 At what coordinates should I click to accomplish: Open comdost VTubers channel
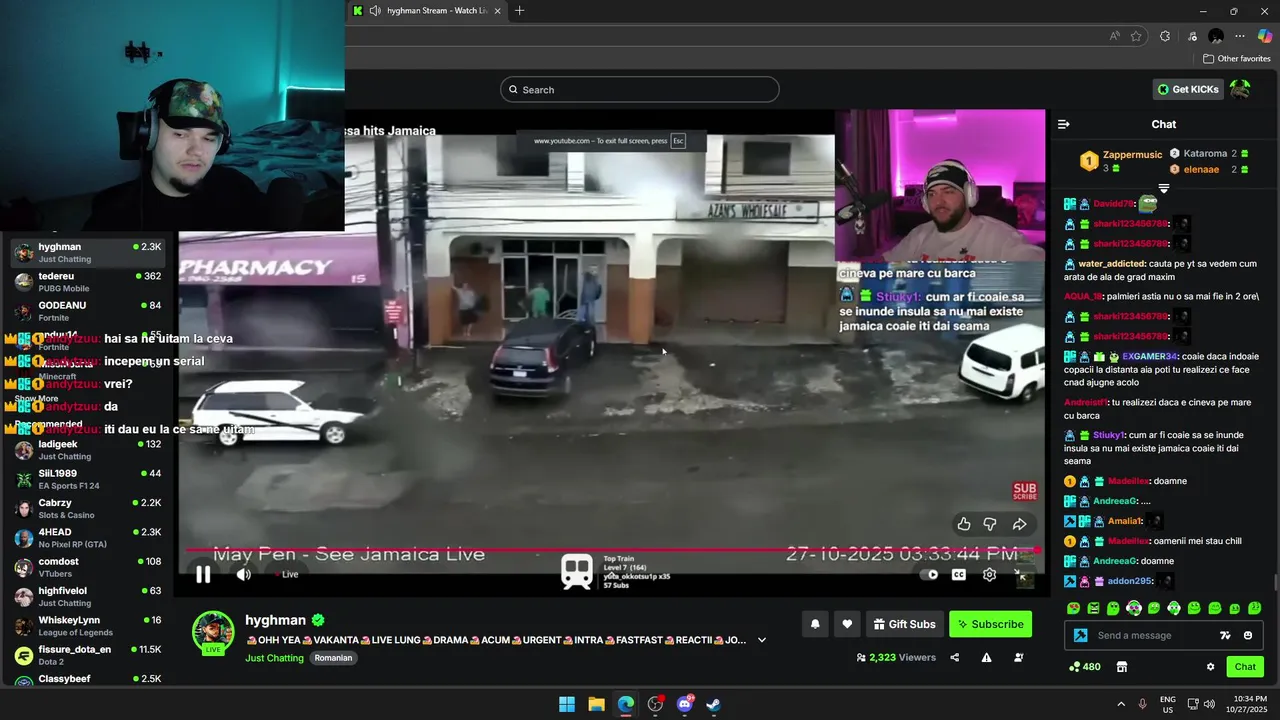pos(89,567)
